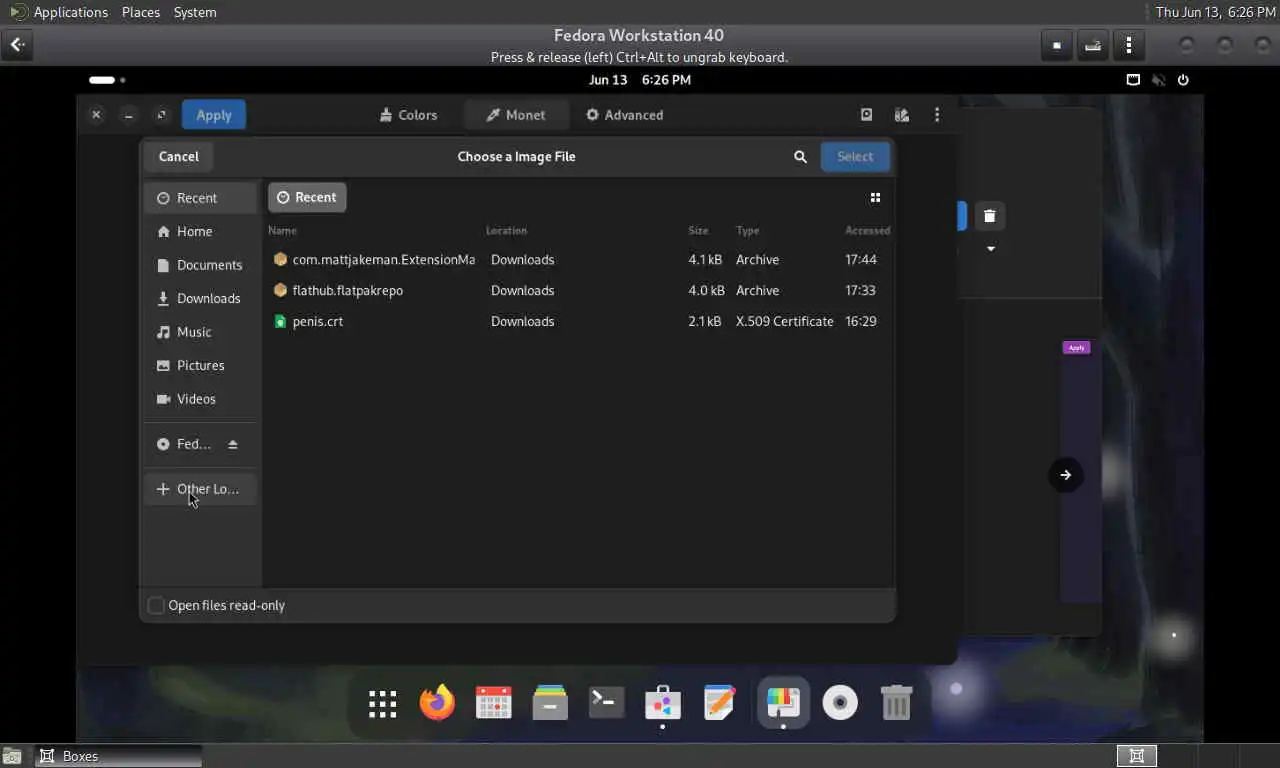Go back with Boxes back arrow
Screen dimensions: 1280x768
[x=17, y=44]
